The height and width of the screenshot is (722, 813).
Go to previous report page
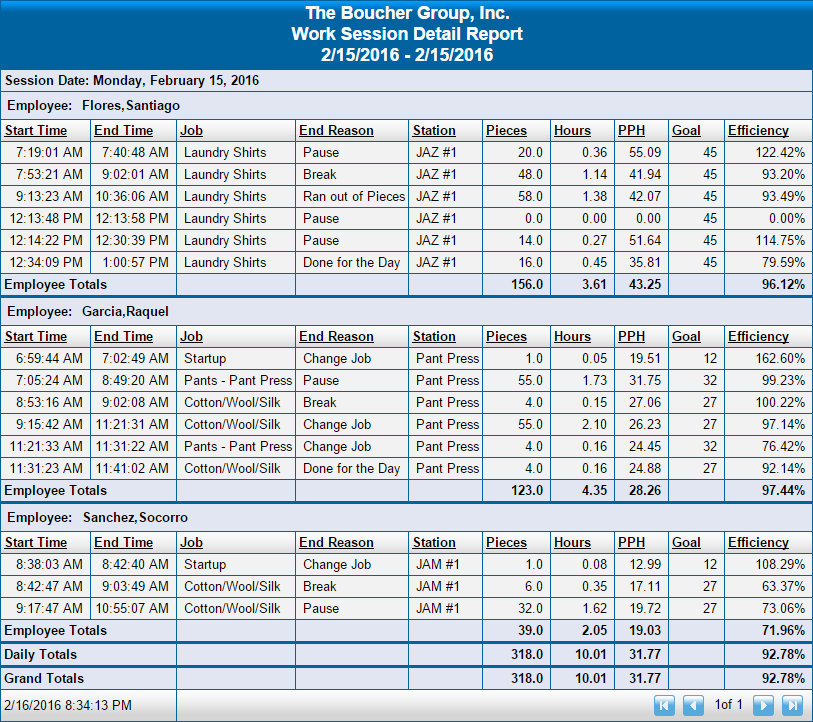coord(693,705)
